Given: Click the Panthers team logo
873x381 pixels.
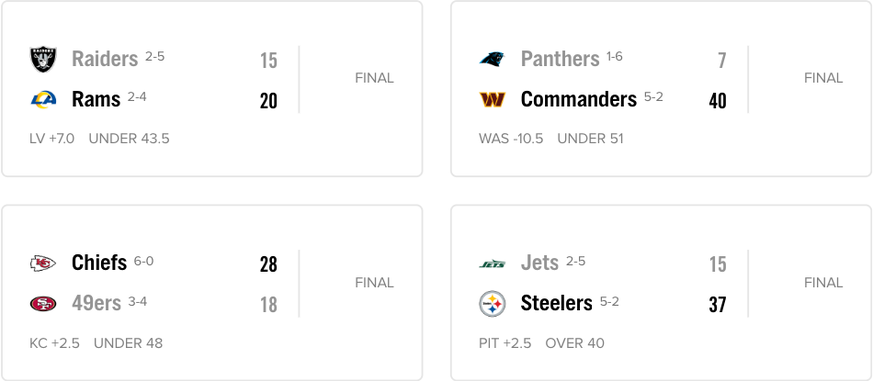Looking at the screenshot, I should click(x=492, y=59).
